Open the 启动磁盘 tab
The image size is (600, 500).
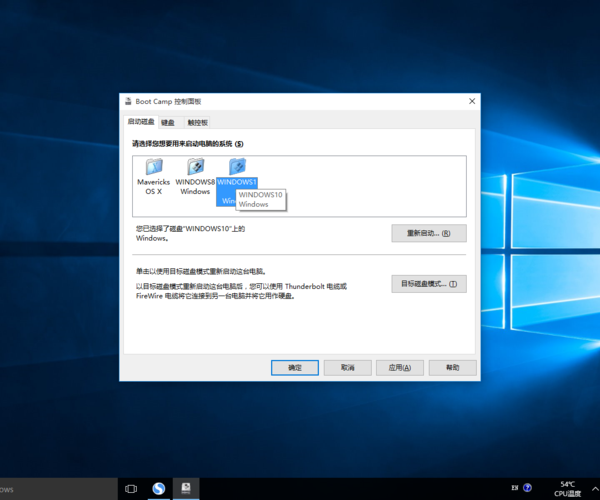point(141,122)
